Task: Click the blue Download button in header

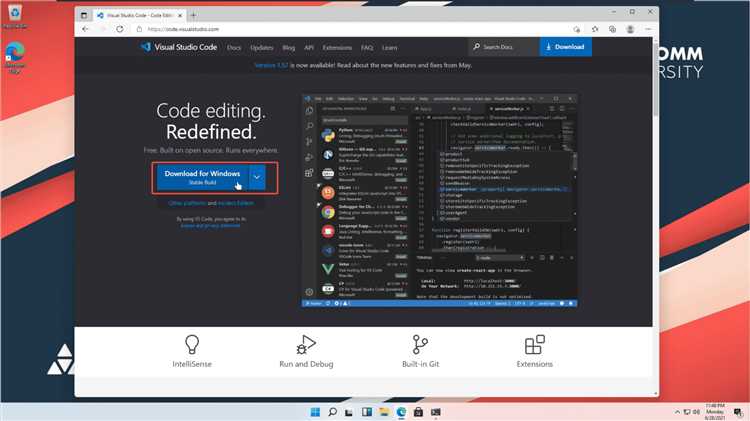Action: [565, 47]
